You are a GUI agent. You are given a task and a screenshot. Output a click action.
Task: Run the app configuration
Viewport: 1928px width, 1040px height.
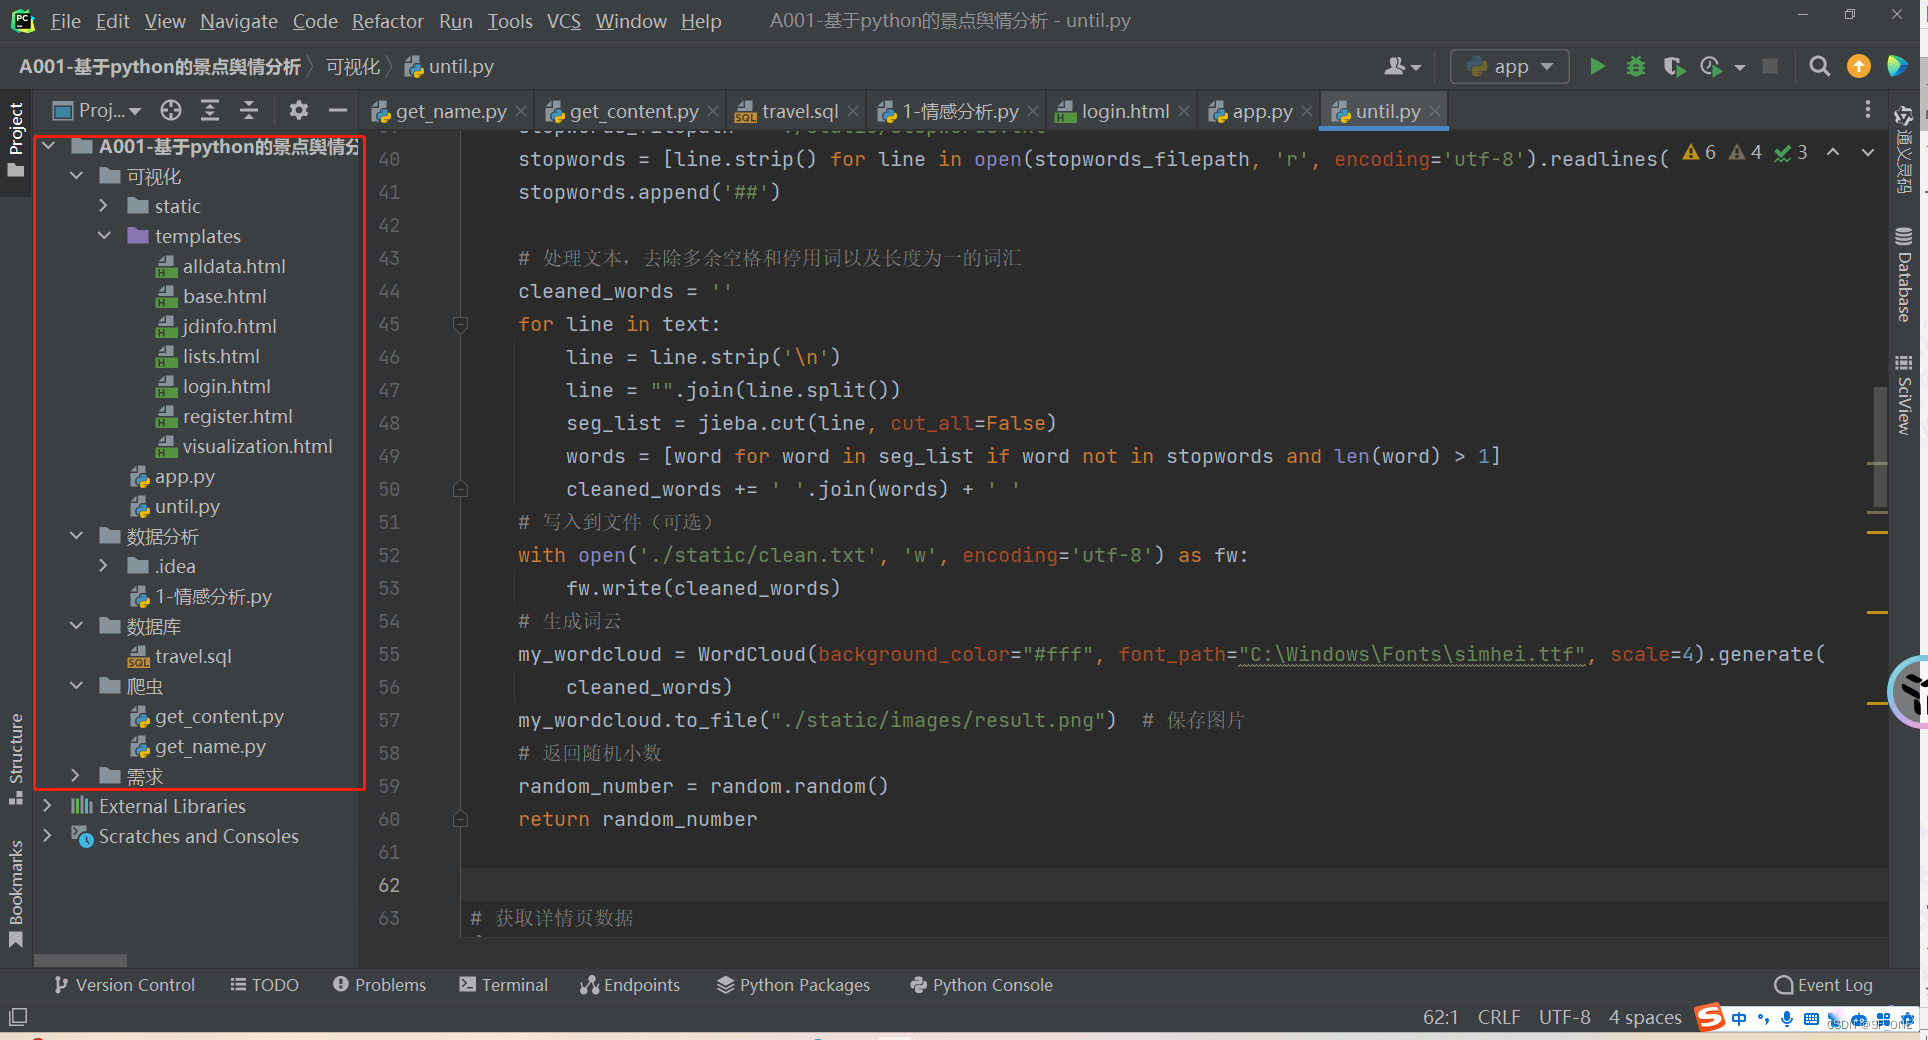click(x=1597, y=67)
